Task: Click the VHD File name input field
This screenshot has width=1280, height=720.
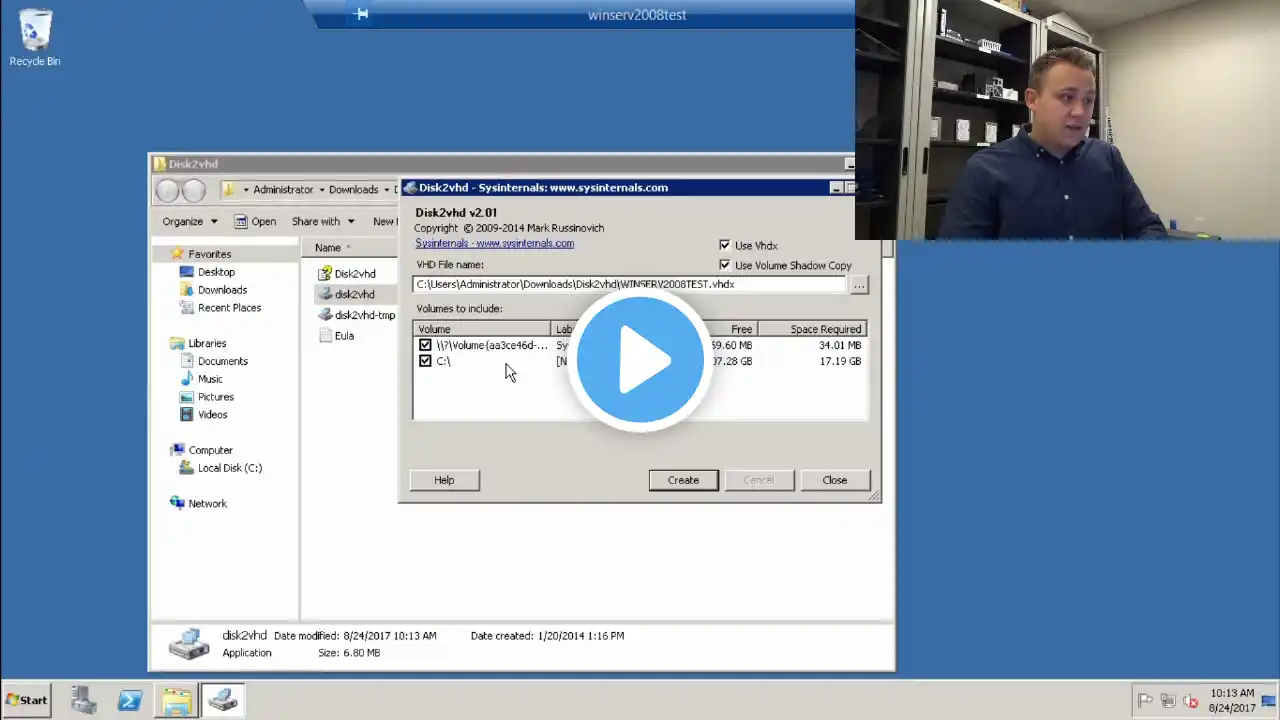Action: click(x=630, y=284)
